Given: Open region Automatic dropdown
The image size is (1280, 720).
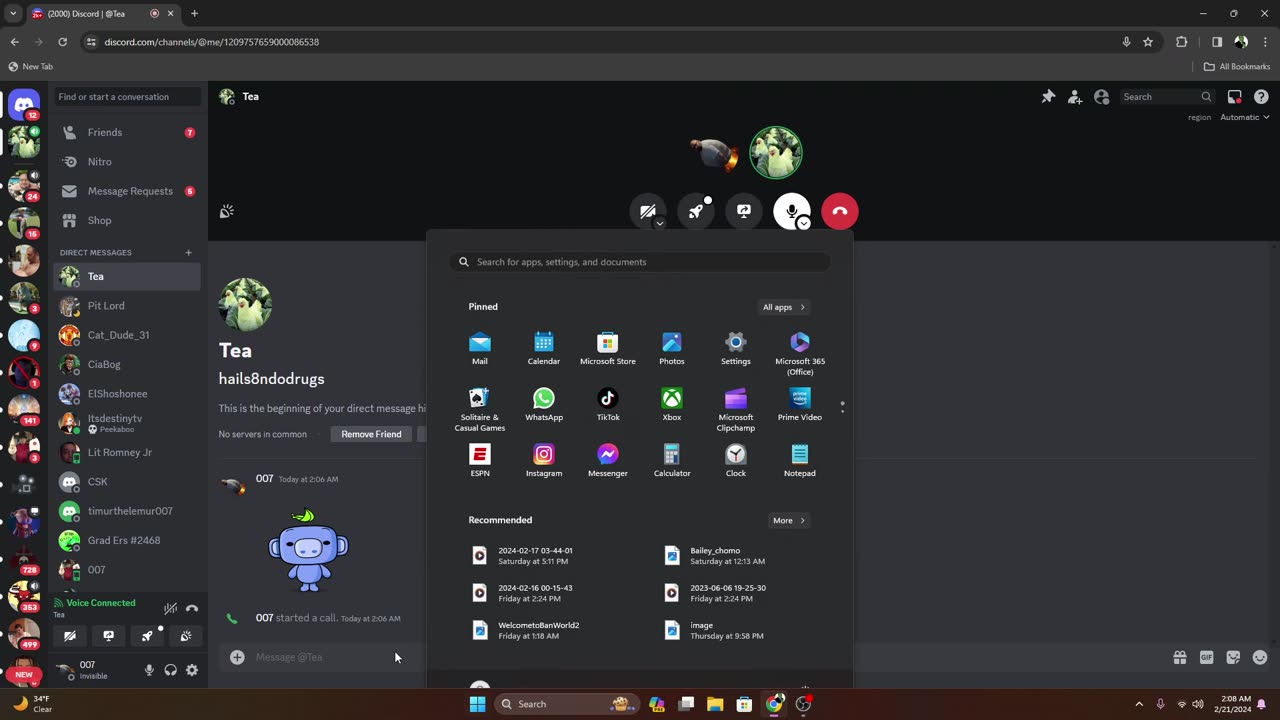Looking at the screenshot, I should point(1245,117).
